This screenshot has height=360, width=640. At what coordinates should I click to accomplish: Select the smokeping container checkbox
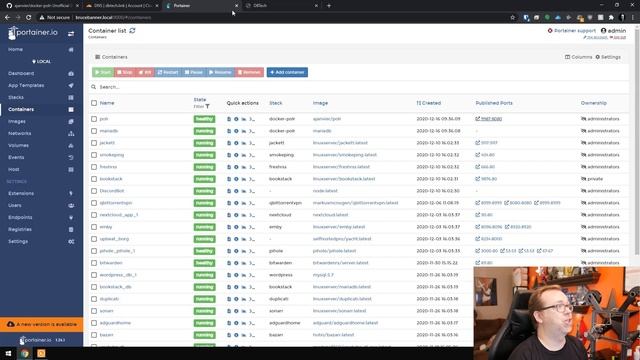click(94, 155)
